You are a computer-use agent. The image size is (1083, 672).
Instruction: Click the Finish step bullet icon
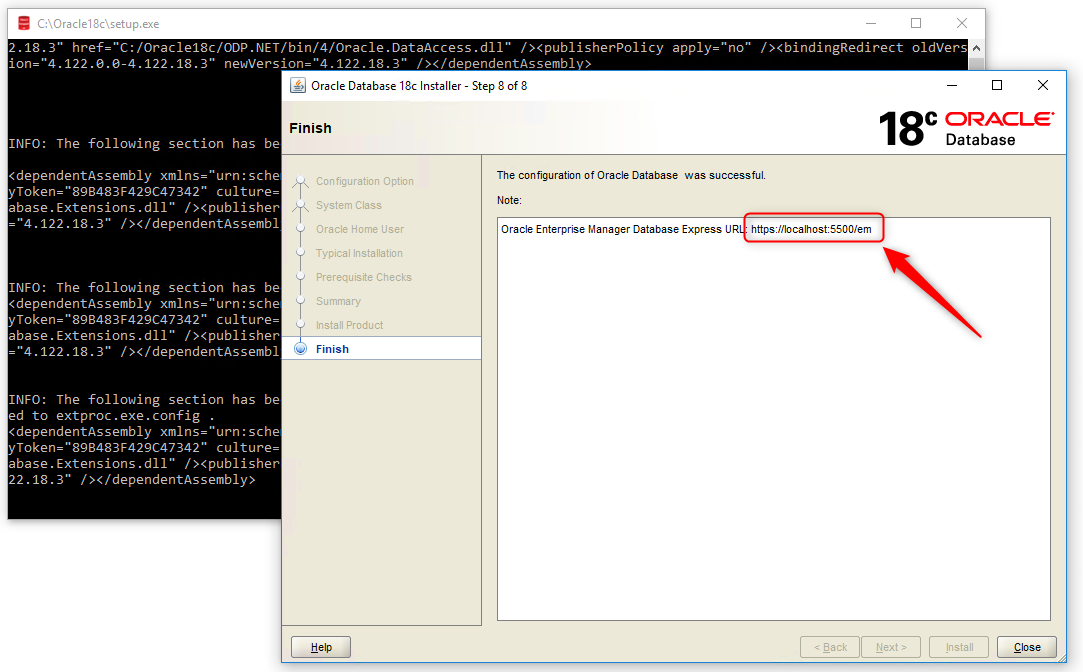click(300, 349)
